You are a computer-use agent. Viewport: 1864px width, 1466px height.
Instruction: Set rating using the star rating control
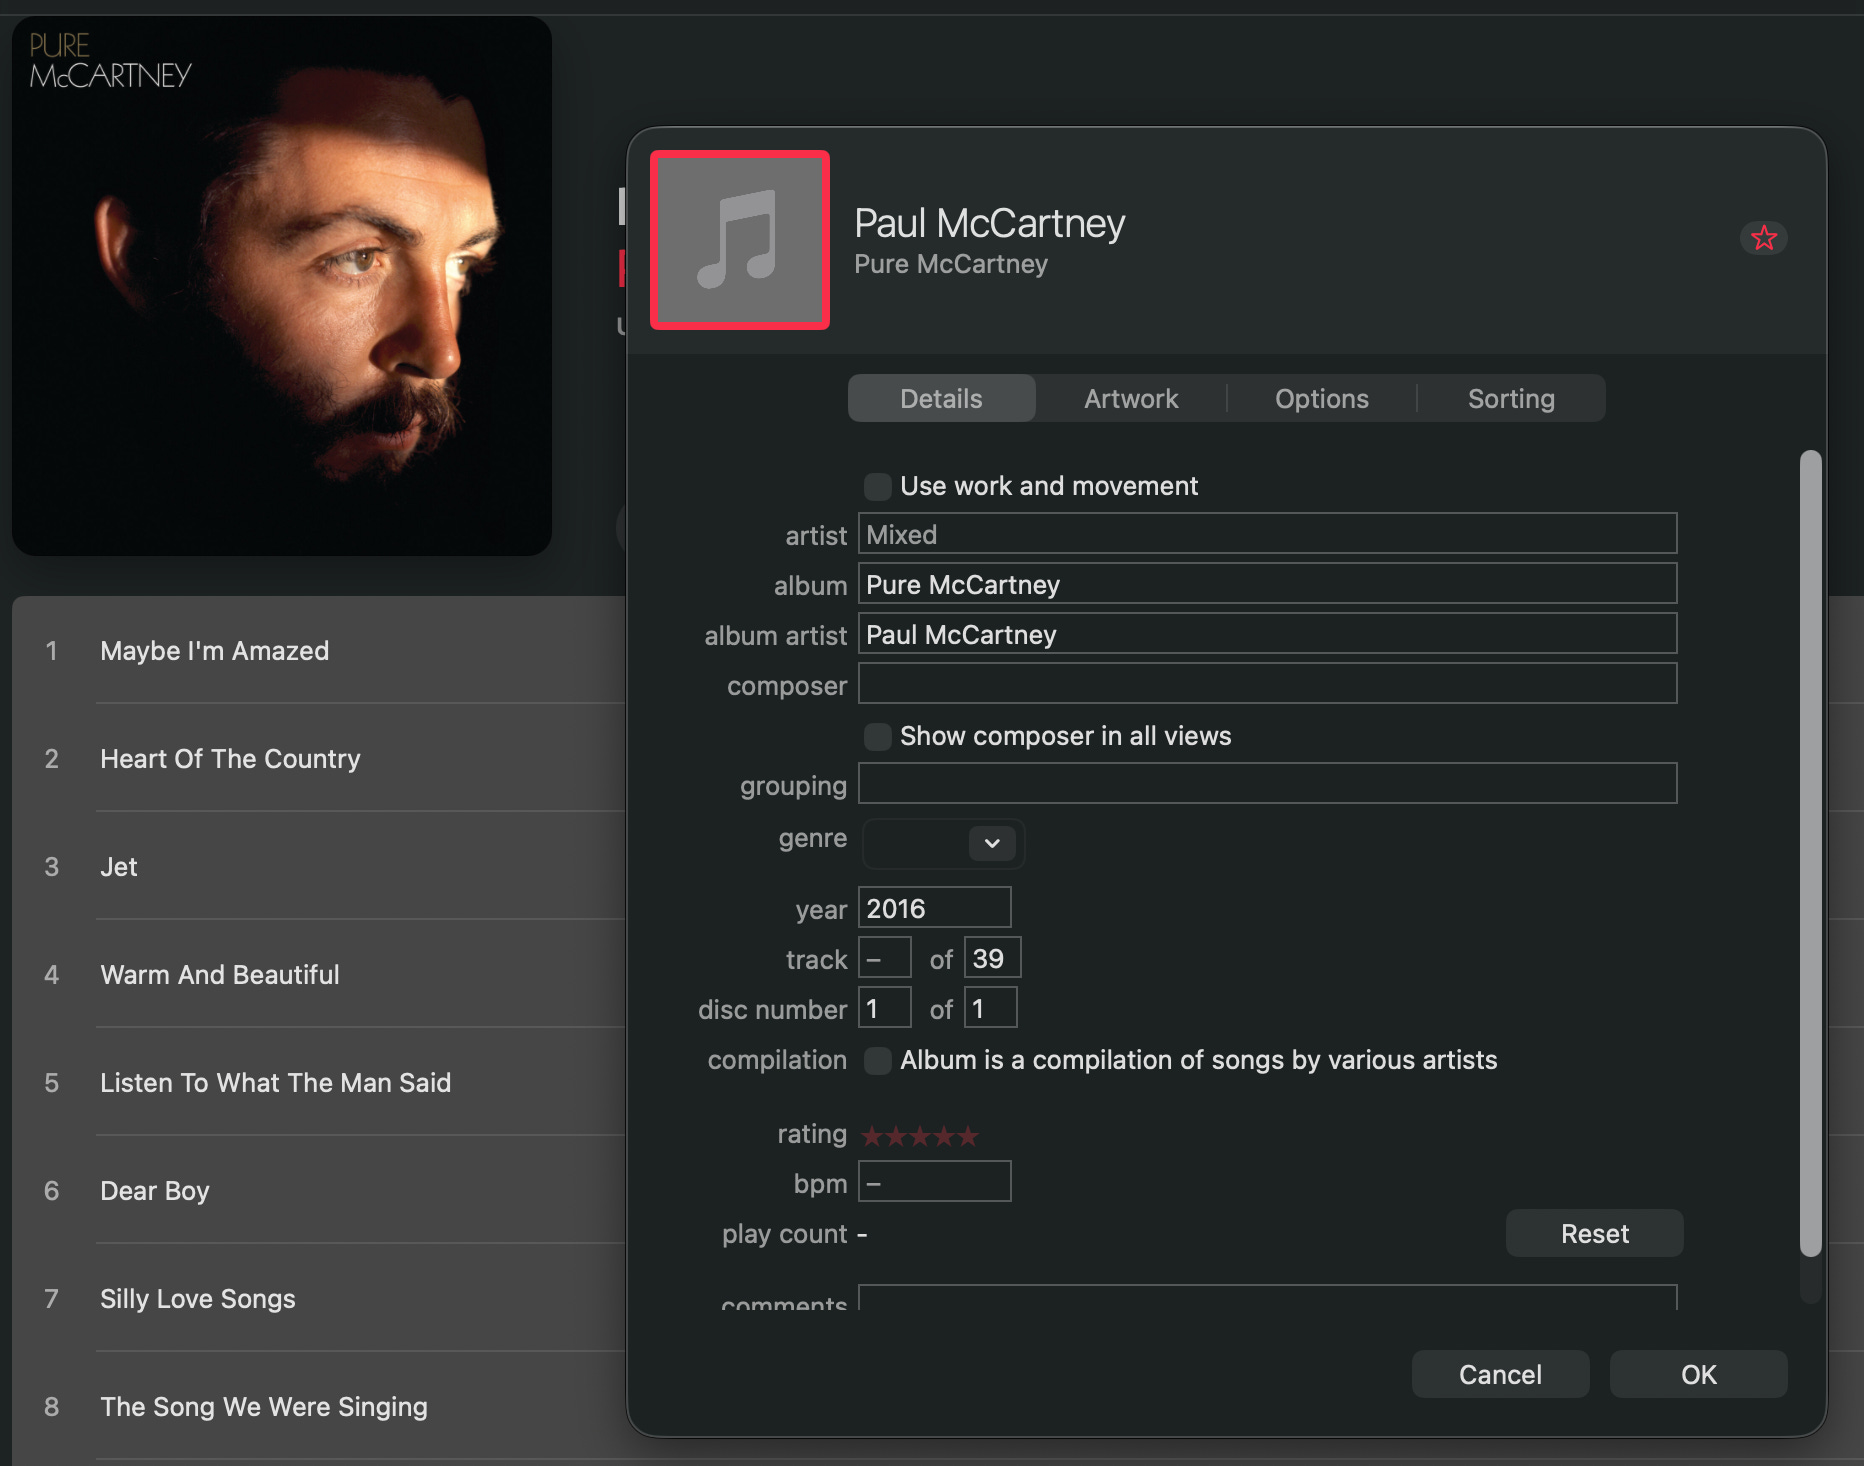(x=920, y=1136)
